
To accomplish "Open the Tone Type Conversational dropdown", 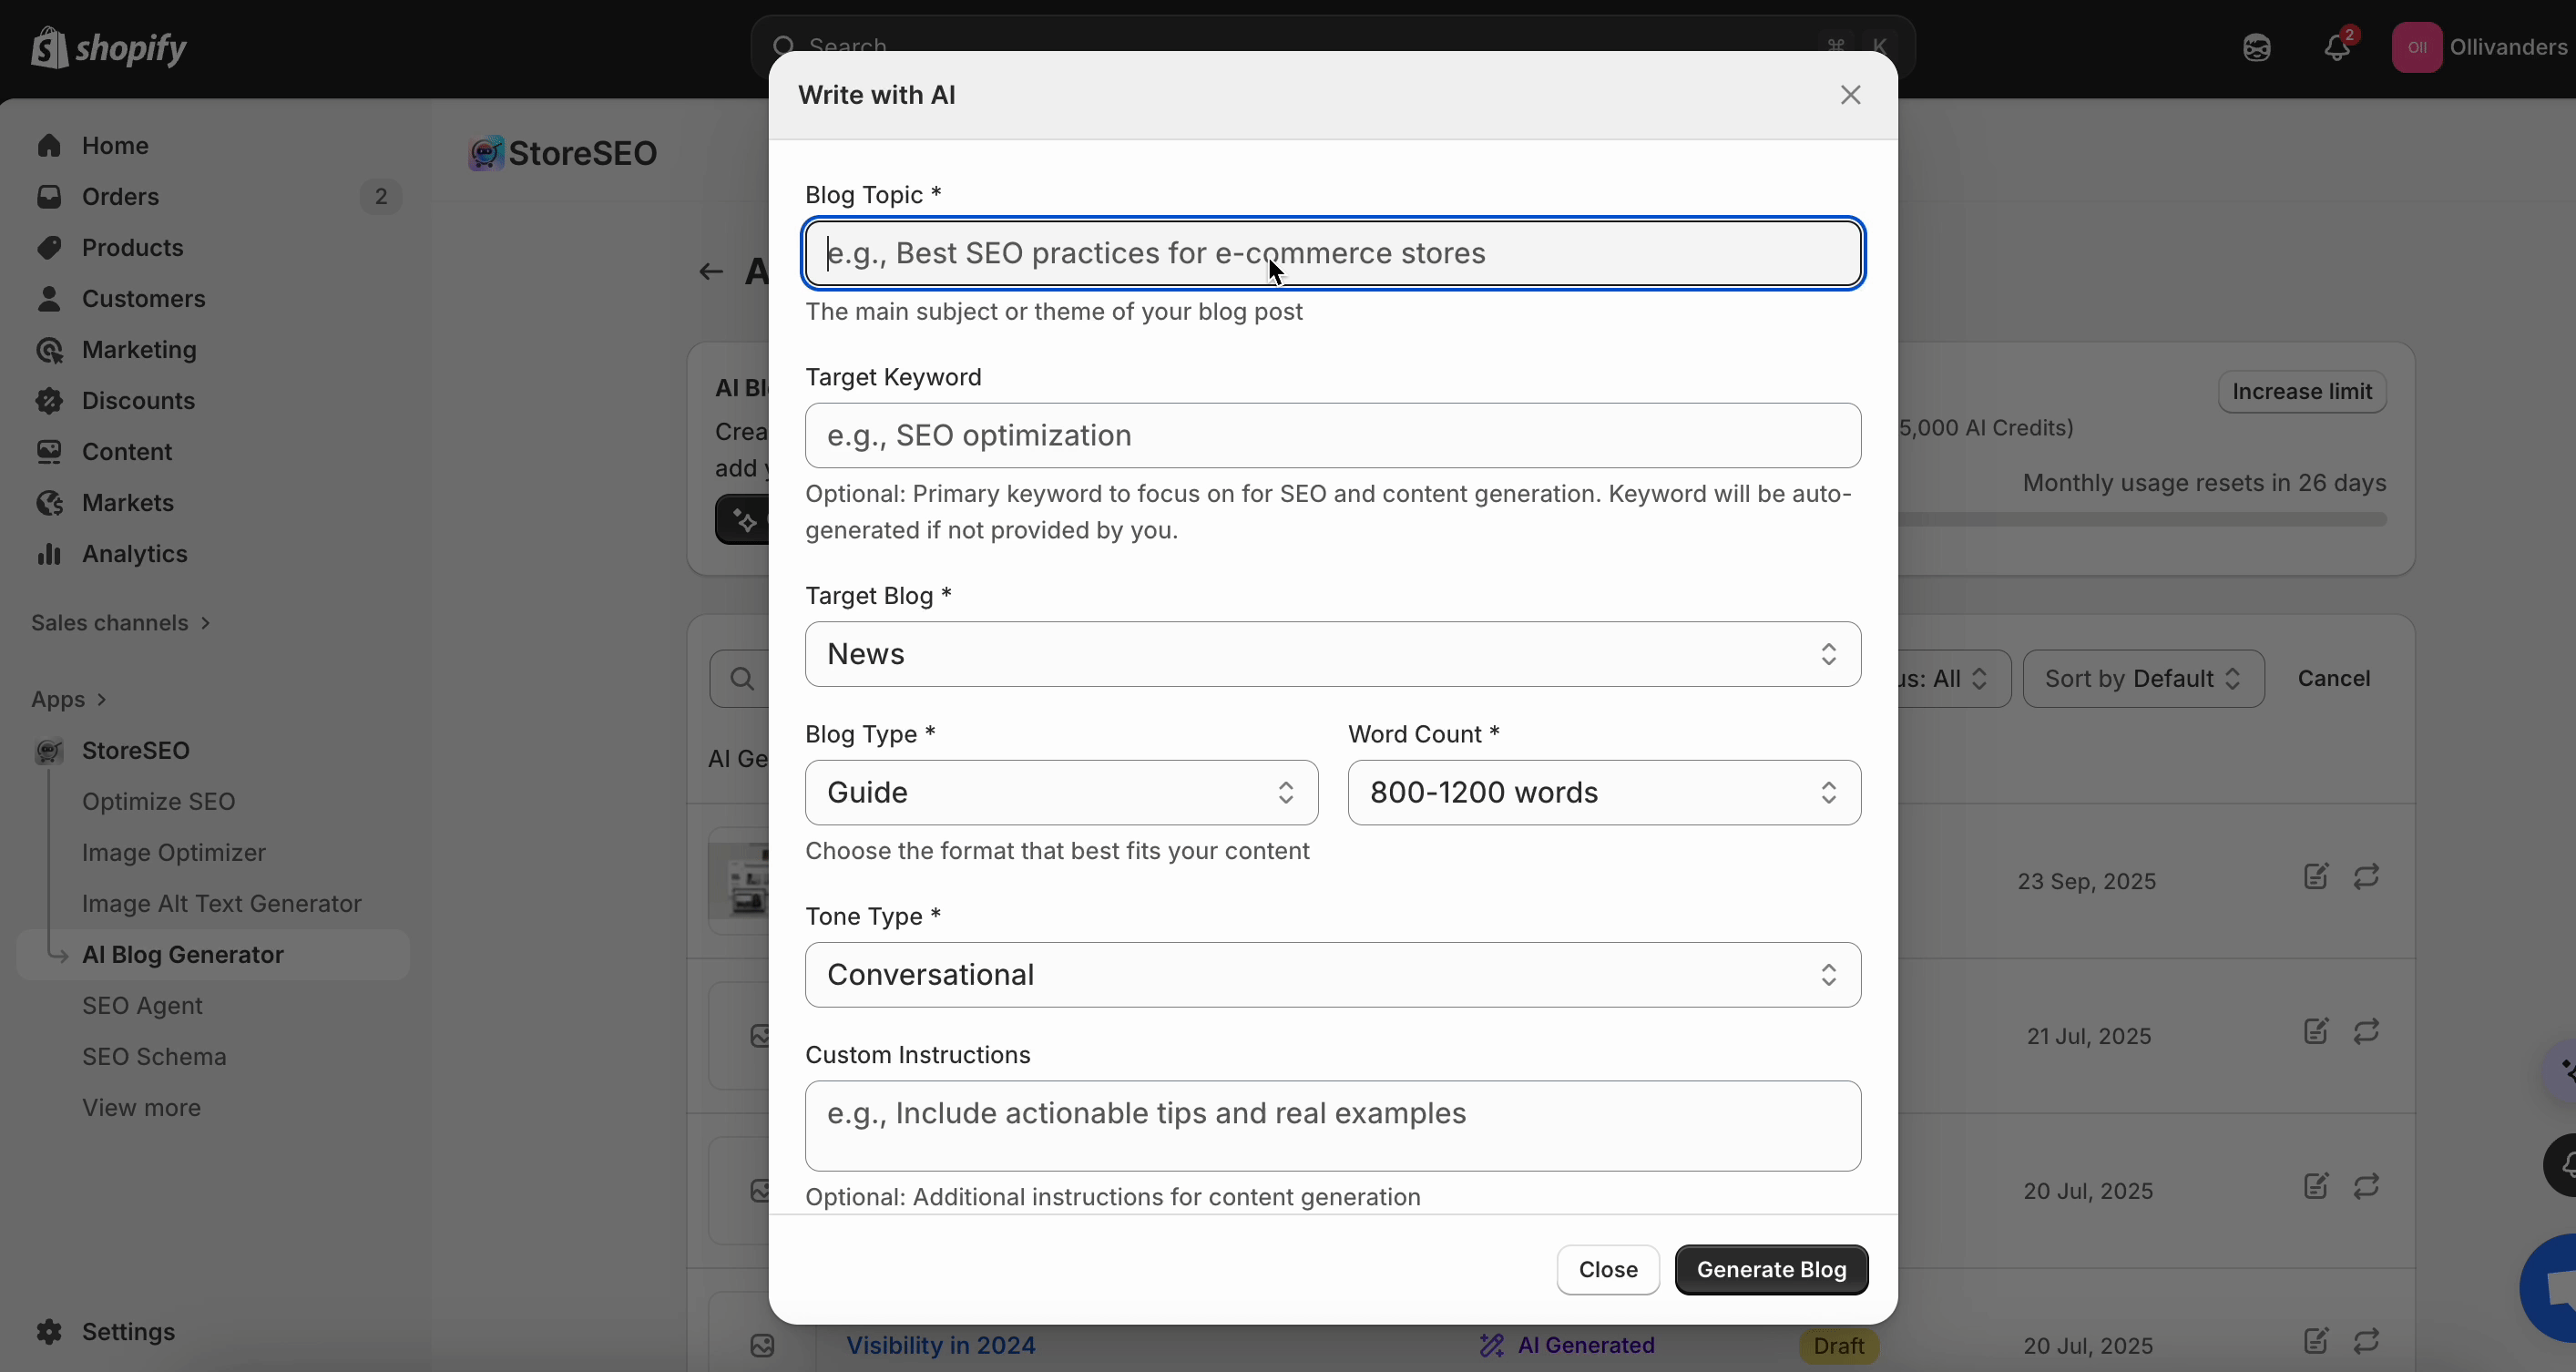I will (1332, 975).
